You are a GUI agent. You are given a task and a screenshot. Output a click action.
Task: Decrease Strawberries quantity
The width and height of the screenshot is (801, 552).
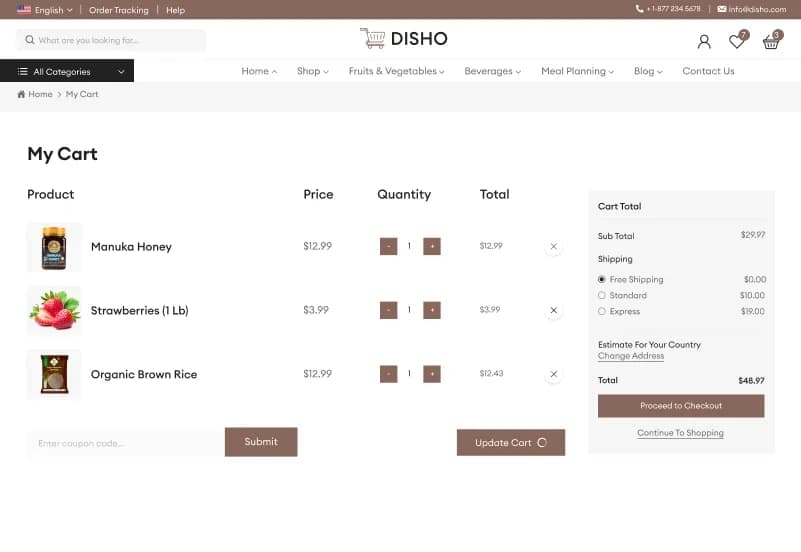(x=388, y=310)
